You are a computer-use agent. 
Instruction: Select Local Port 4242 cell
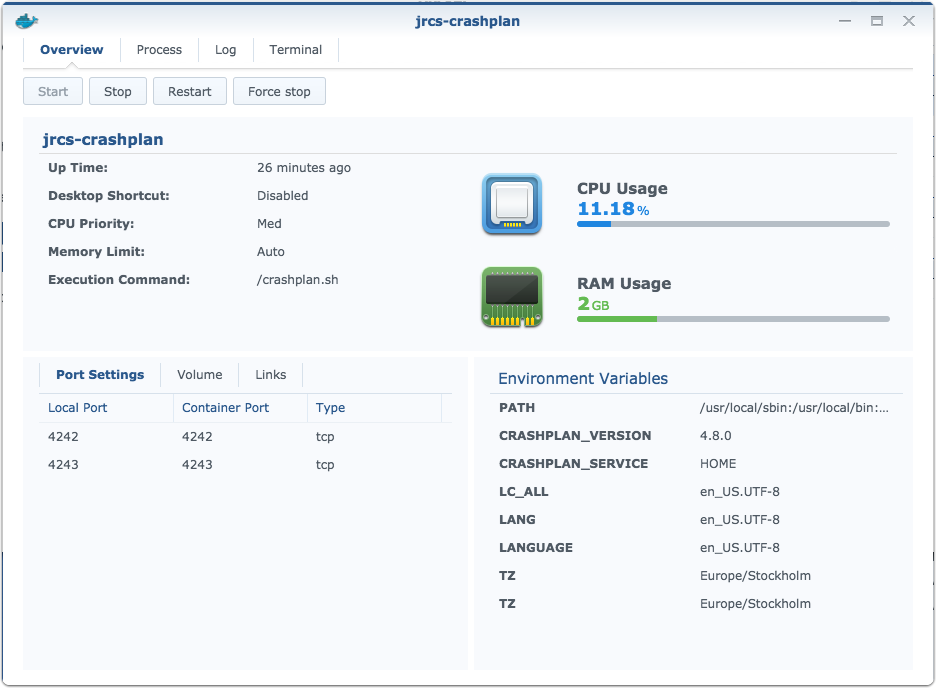click(63, 437)
